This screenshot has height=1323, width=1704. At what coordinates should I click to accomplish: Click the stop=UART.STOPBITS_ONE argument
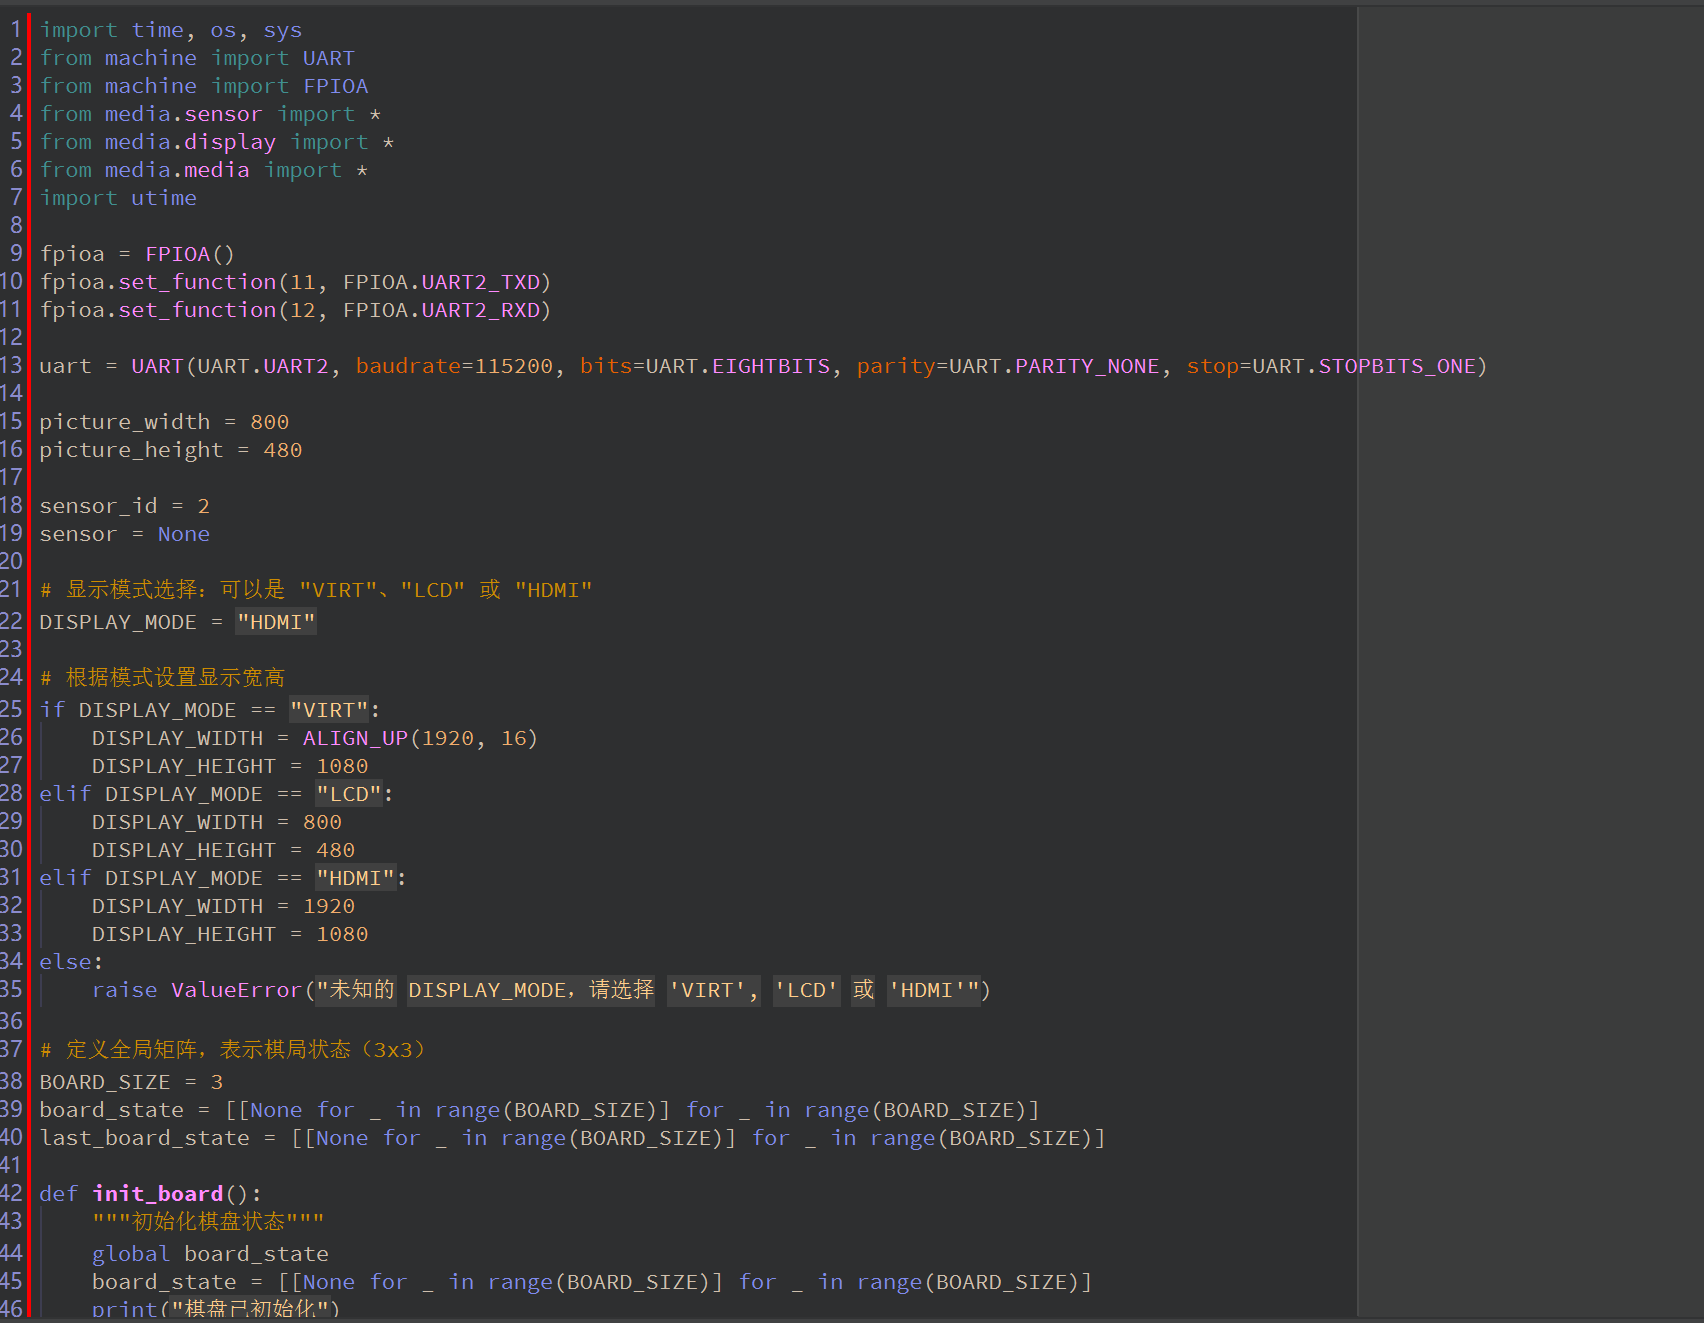coord(1330,366)
